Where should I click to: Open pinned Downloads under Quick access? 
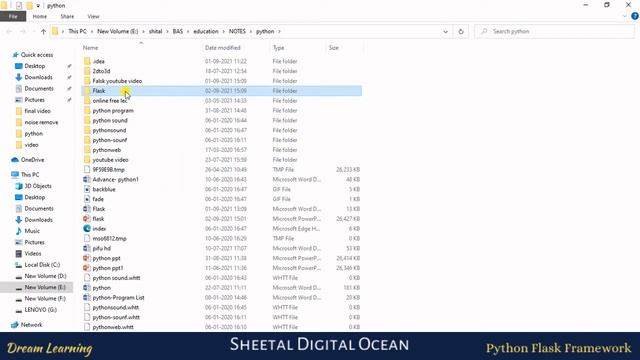[38, 77]
